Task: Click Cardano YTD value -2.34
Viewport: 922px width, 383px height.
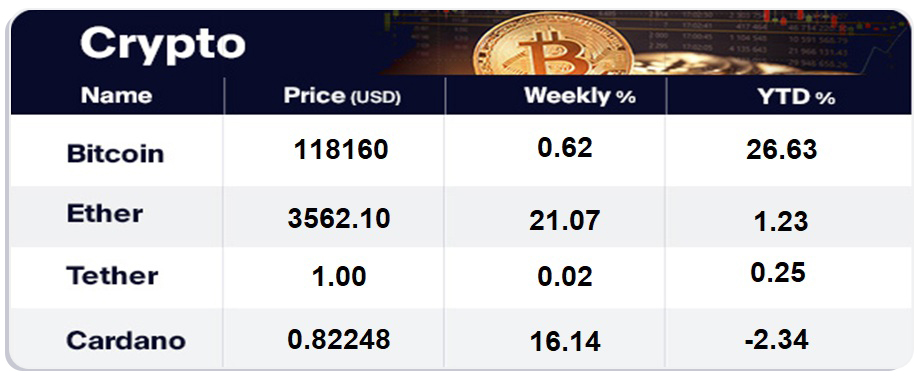Action: 776,339
